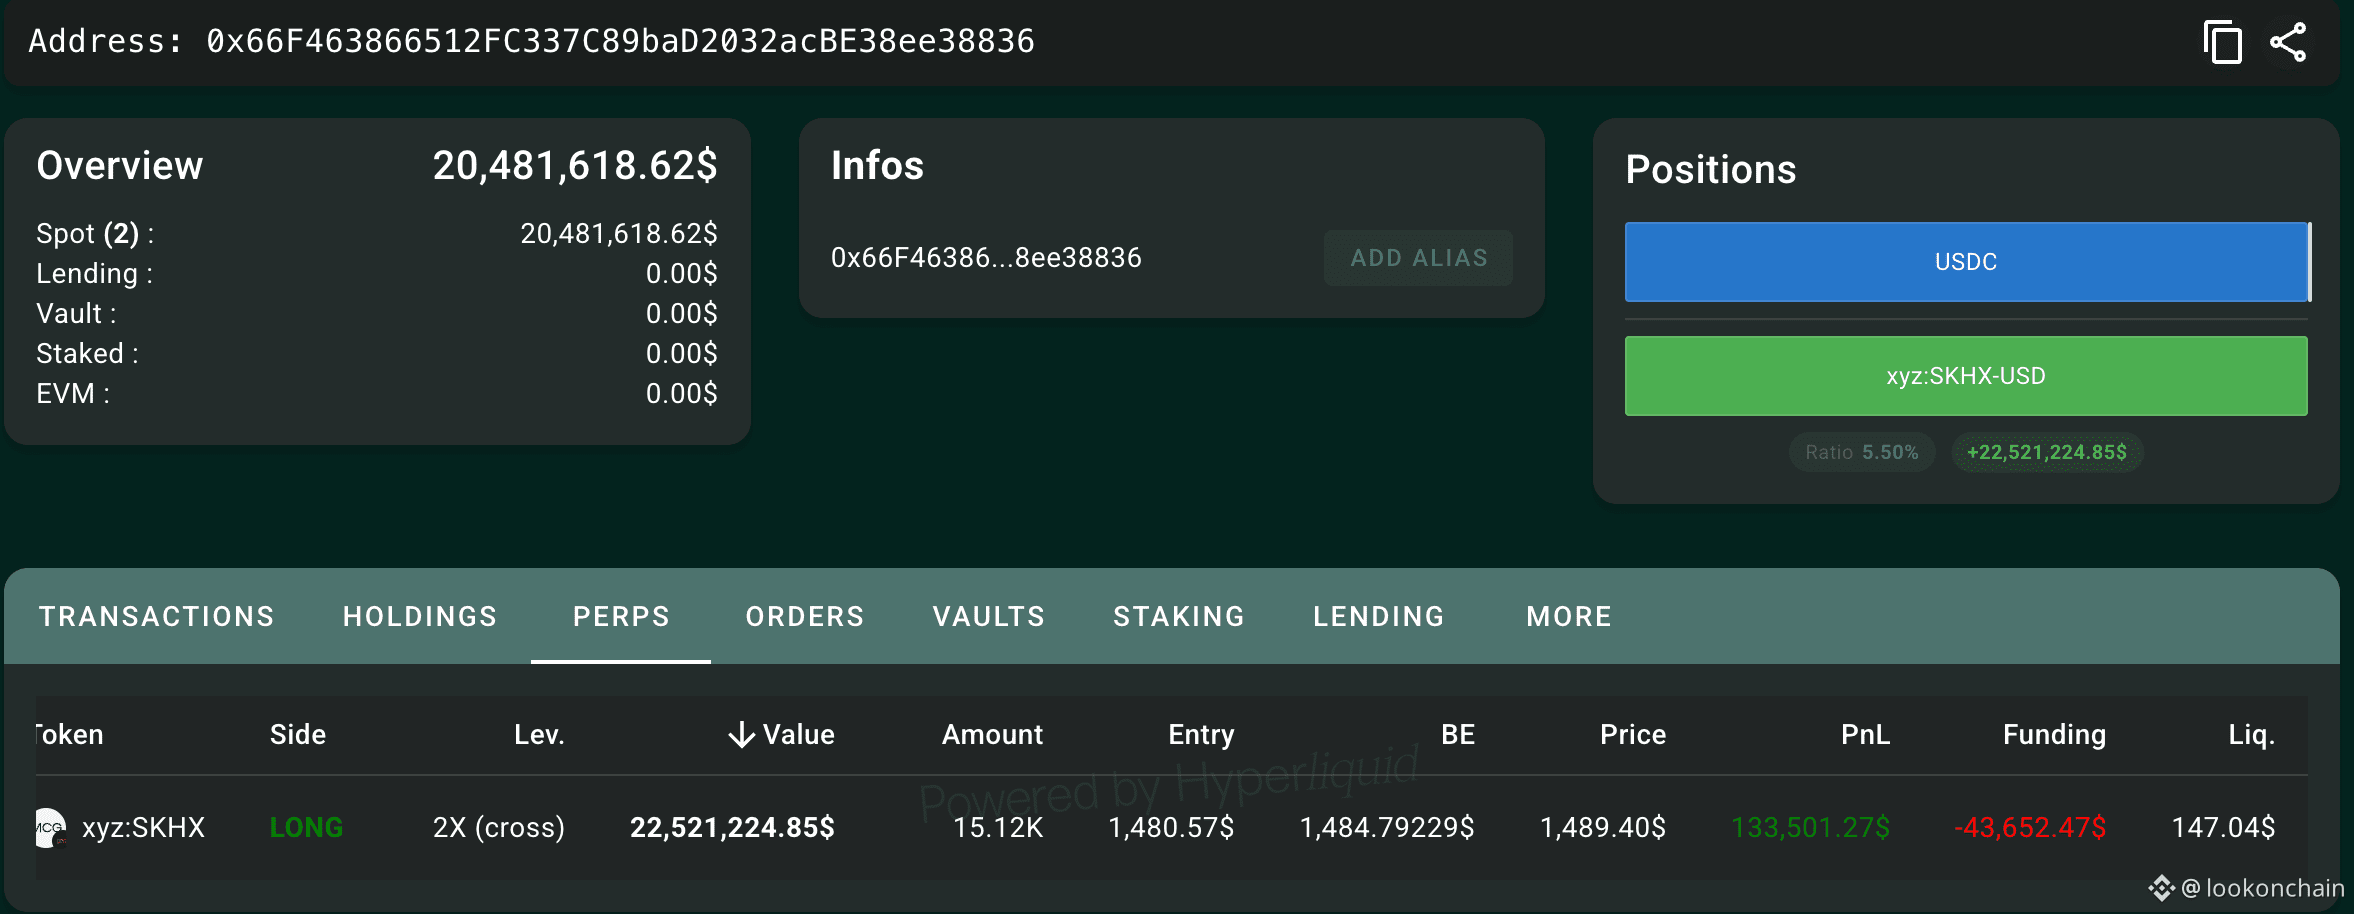Click the +22,521,224.85$ position badge
This screenshot has width=2354, height=914.
[2047, 452]
